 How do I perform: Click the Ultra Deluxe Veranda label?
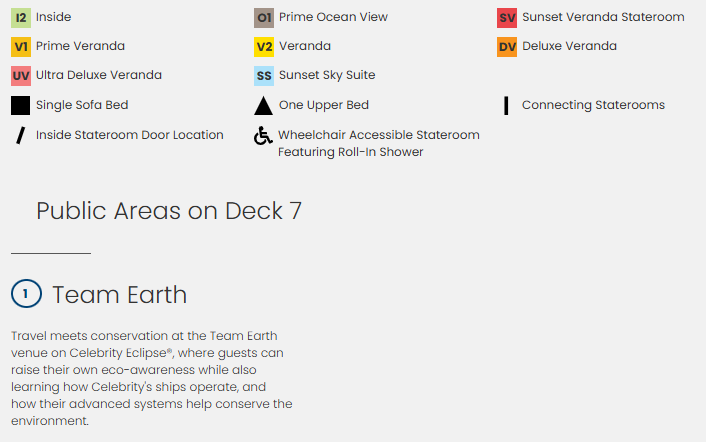coord(99,75)
